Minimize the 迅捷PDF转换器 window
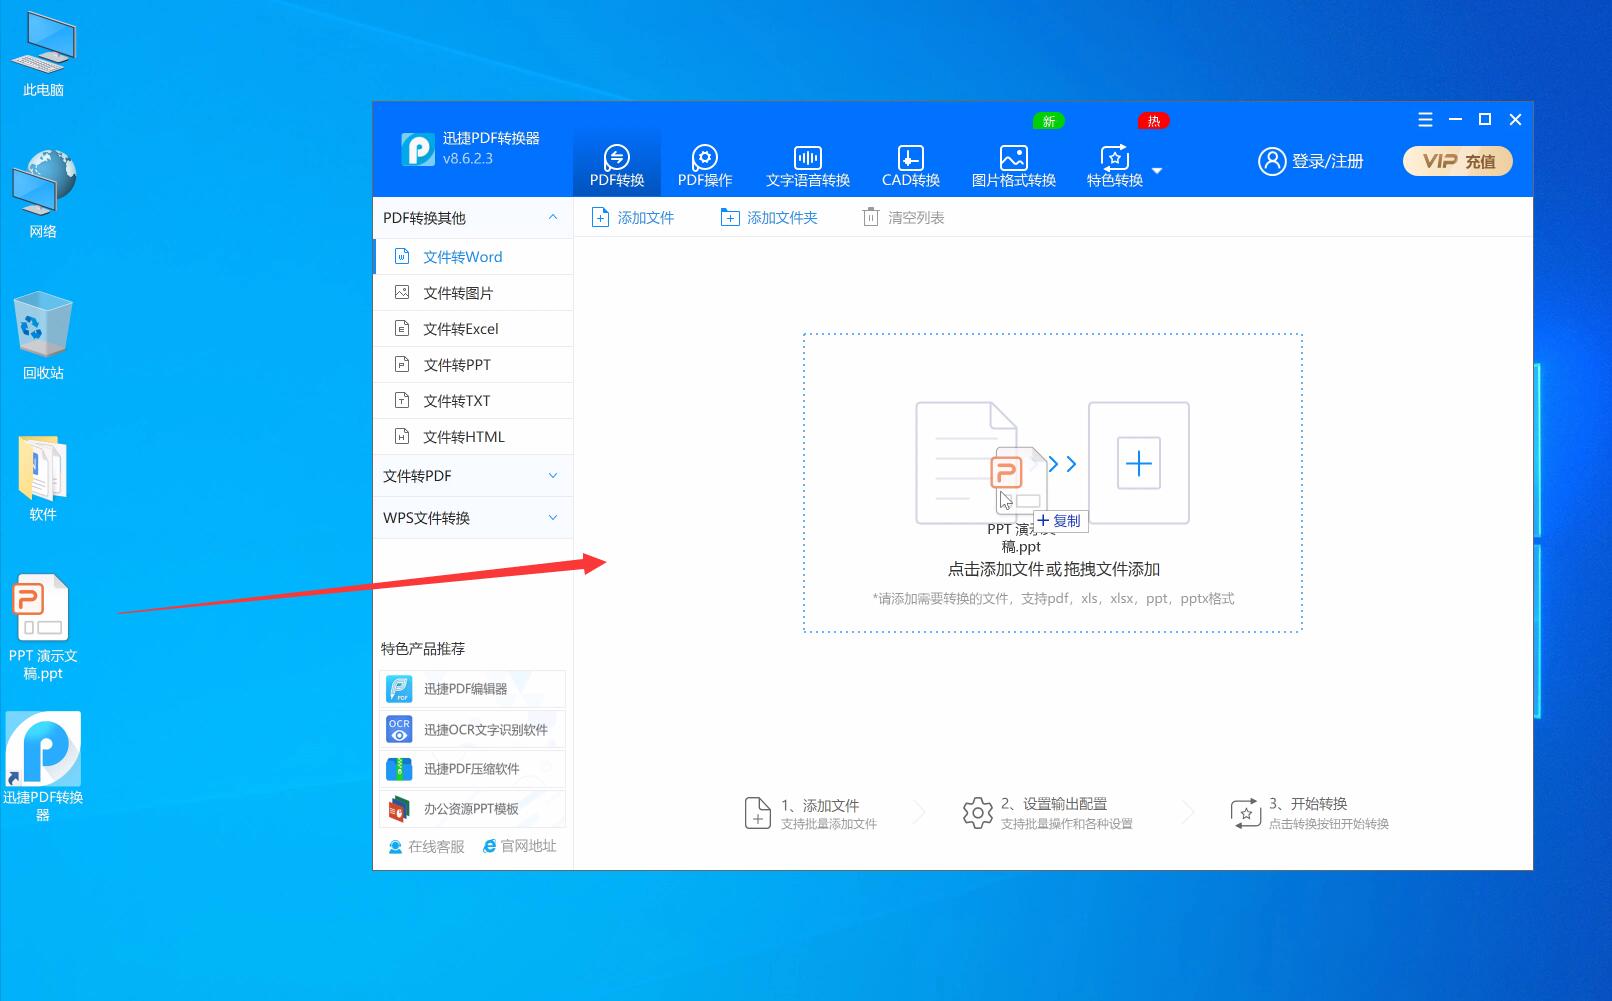The image size is (1612, 1001). (1455, 119)
